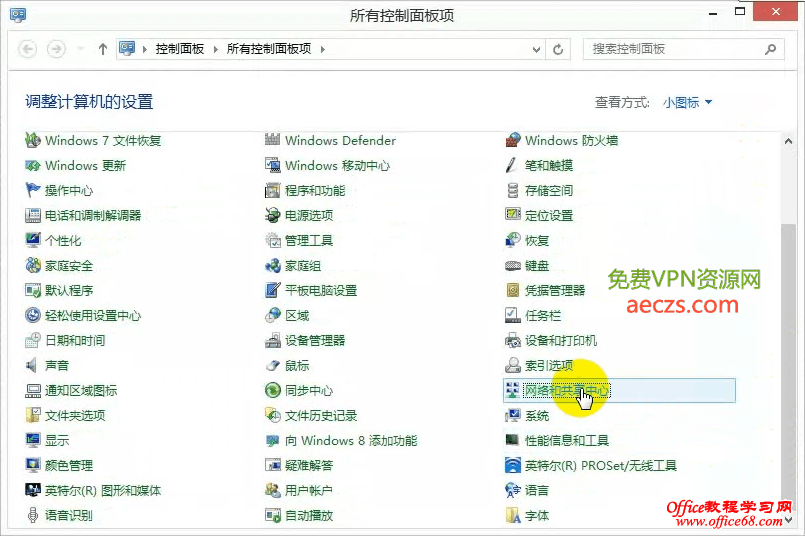The height and width of the screenshot is (536, 805).
Task: Open the 索引选项 link
Action: [x=549, y=365]
